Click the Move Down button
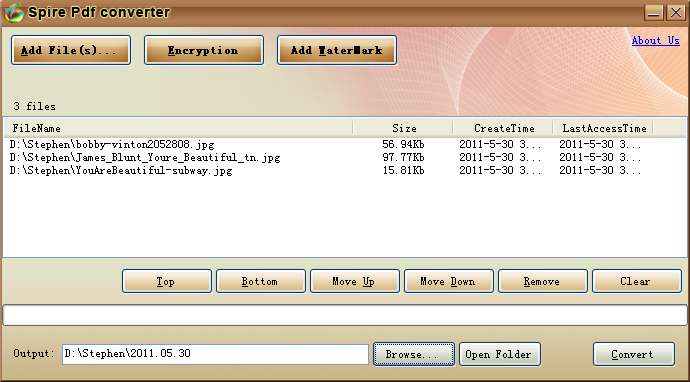The image size is (690, 382). coord(449,281)
